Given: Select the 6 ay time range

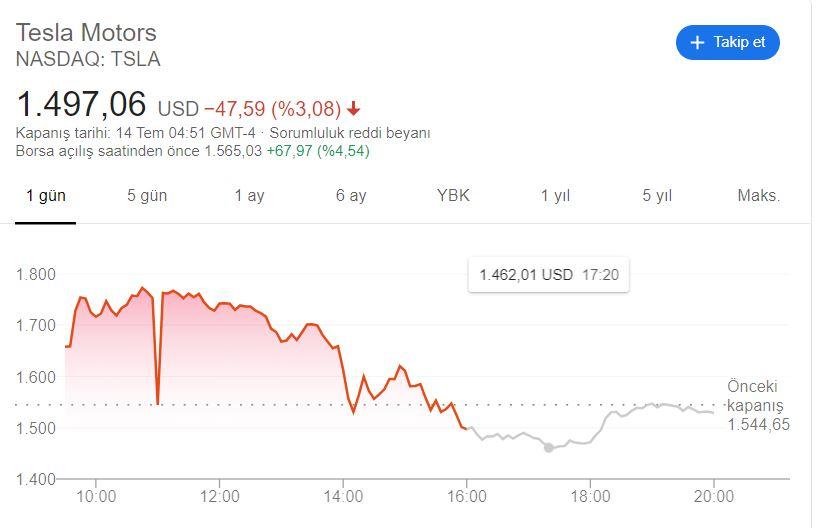Looking at the screenshot, I should click(351, 195).
